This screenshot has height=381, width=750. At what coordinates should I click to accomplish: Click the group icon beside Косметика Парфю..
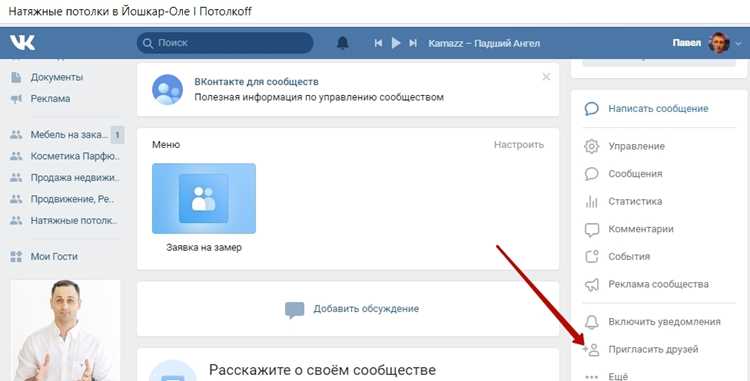[x=16, y=156]
